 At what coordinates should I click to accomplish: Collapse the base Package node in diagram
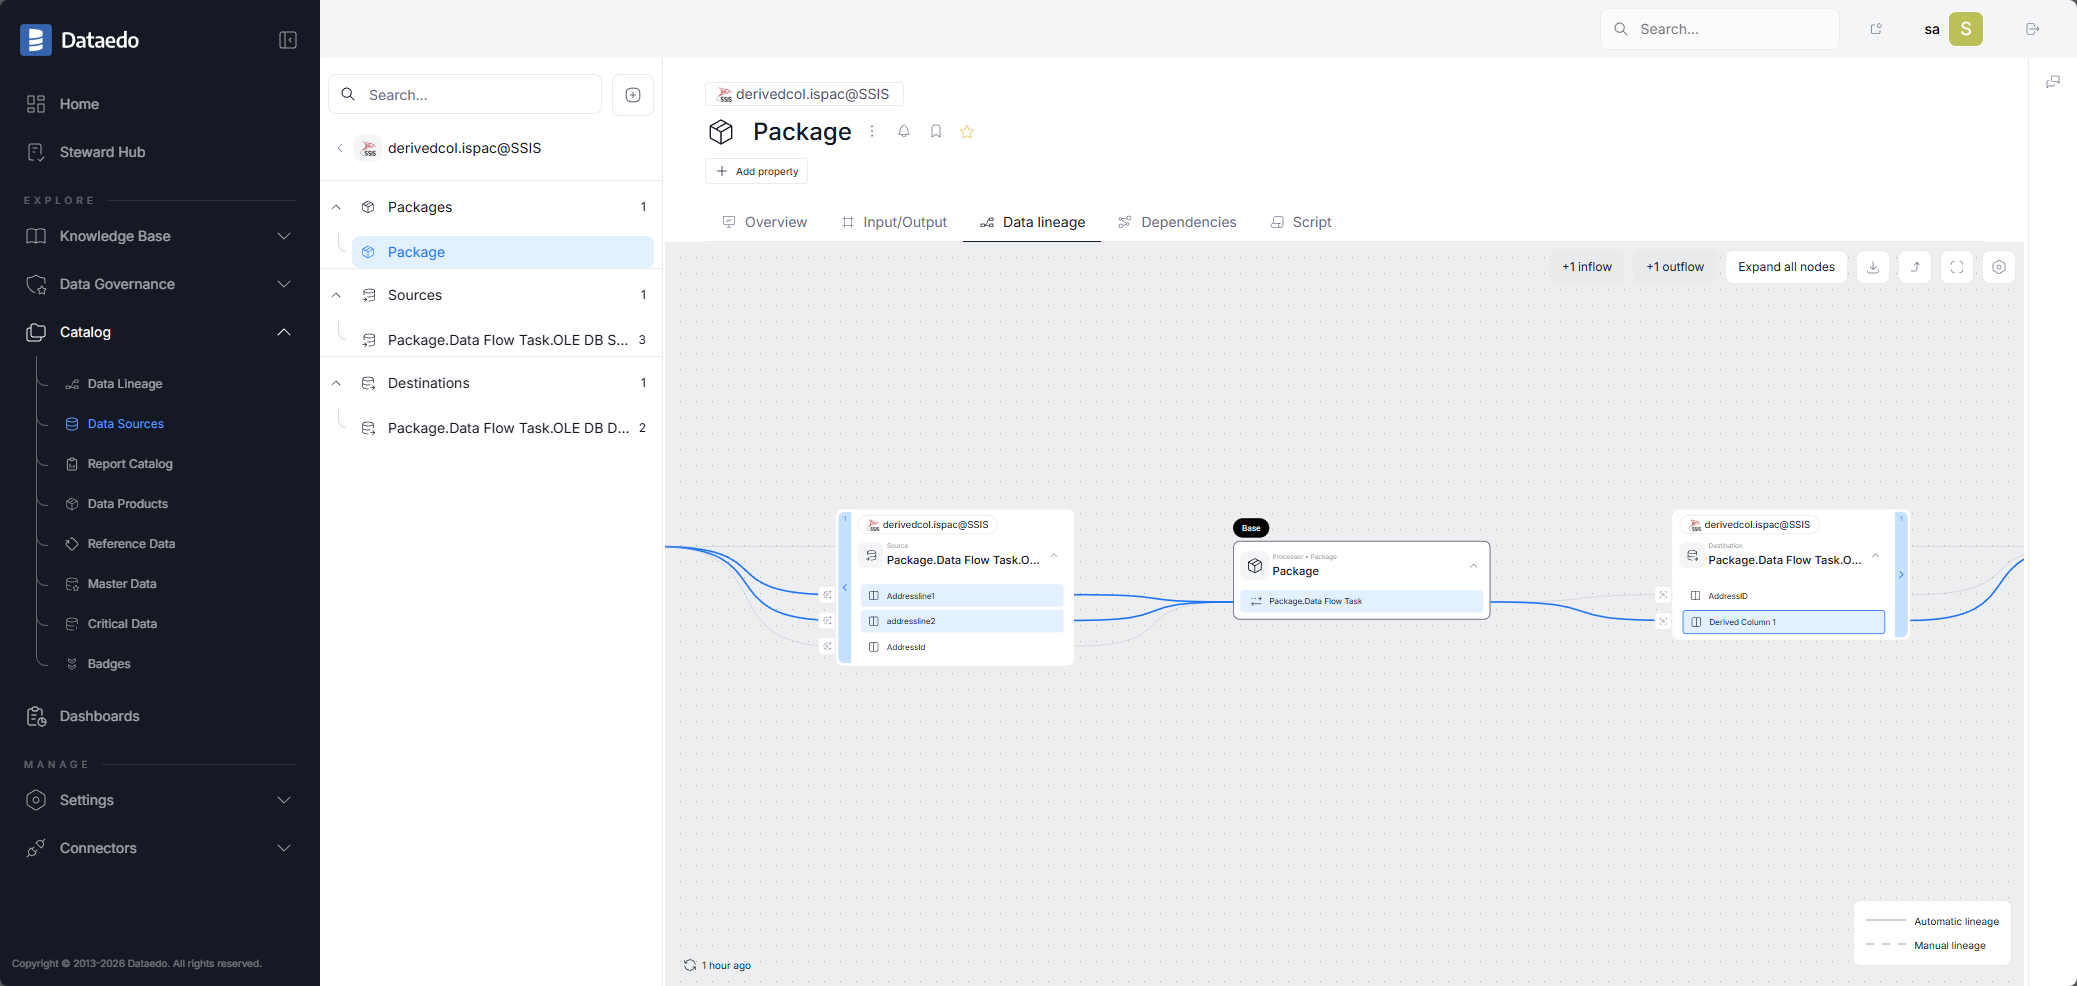(1473, 566)
